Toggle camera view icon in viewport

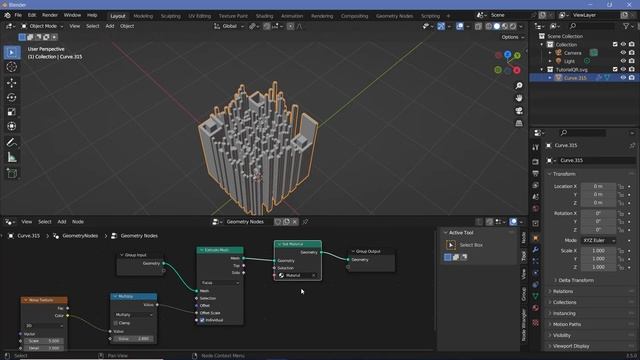click(519, 111)
